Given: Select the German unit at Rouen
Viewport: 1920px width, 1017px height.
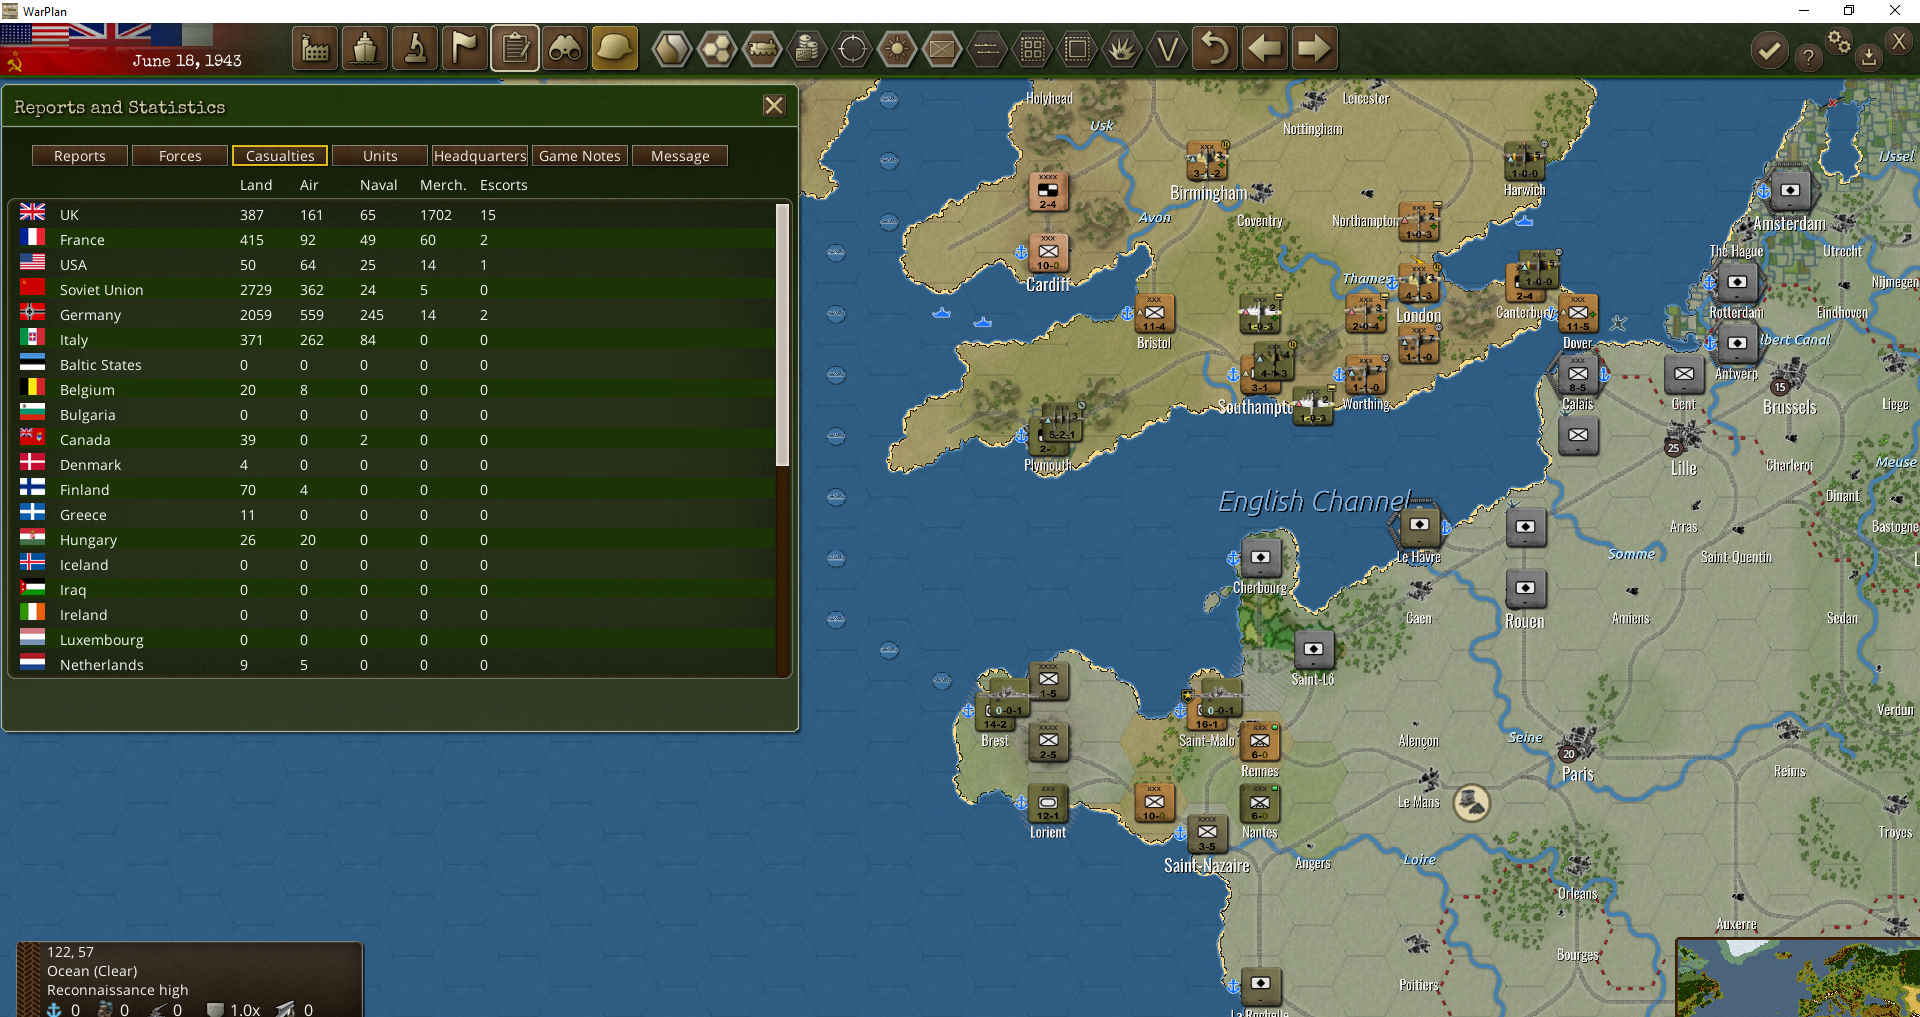Looking at the screenshot, I should [x=1525, y=588].
